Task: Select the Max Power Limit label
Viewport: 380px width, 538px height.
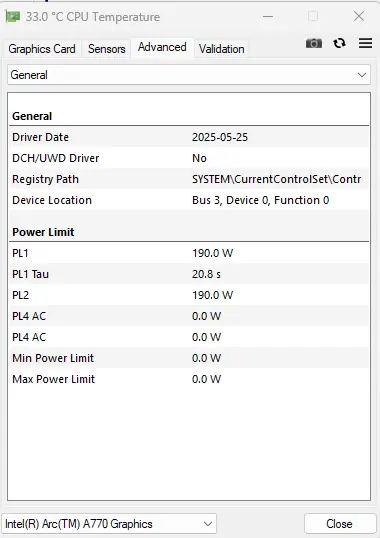Action: tap(54, 379)
